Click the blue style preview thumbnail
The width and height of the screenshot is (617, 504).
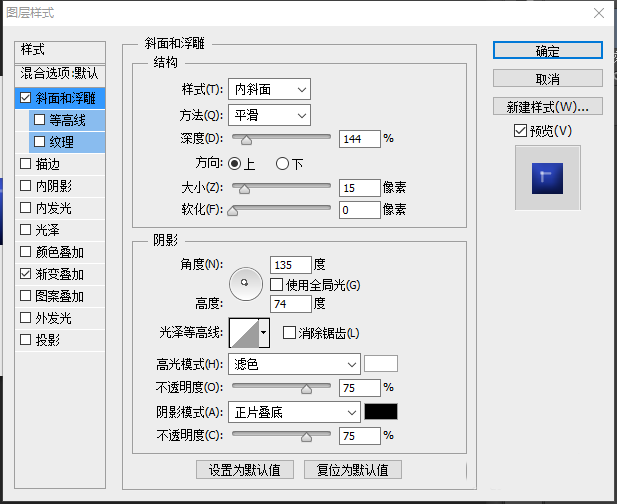click(547, 178)
